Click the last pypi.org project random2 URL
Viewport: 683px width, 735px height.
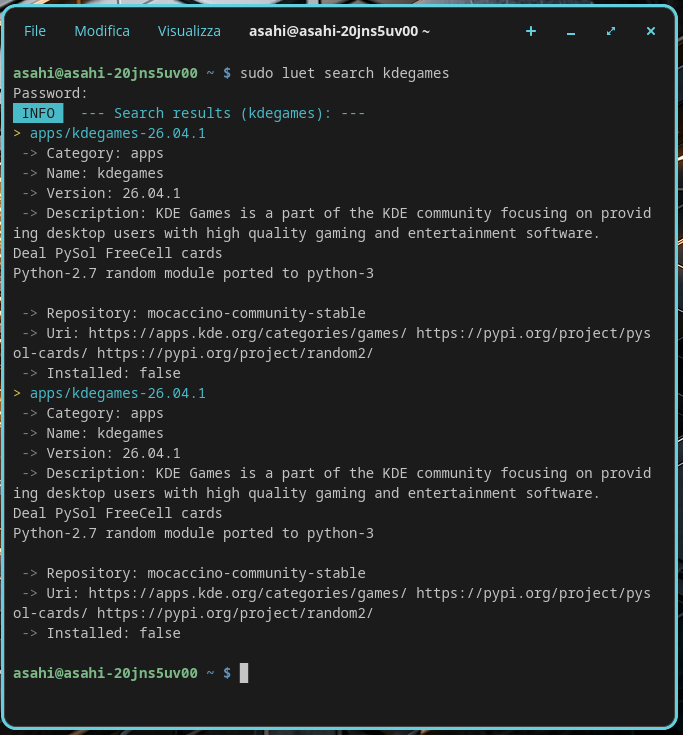tap(235, 614)
